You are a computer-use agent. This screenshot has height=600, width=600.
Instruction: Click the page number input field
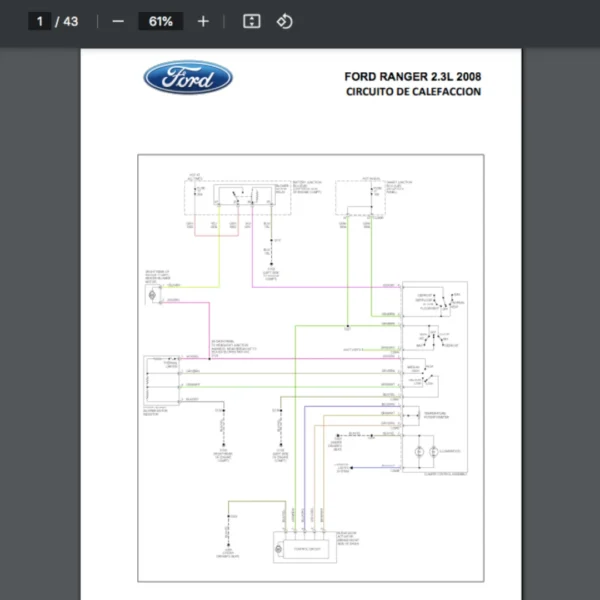(39, 21)
